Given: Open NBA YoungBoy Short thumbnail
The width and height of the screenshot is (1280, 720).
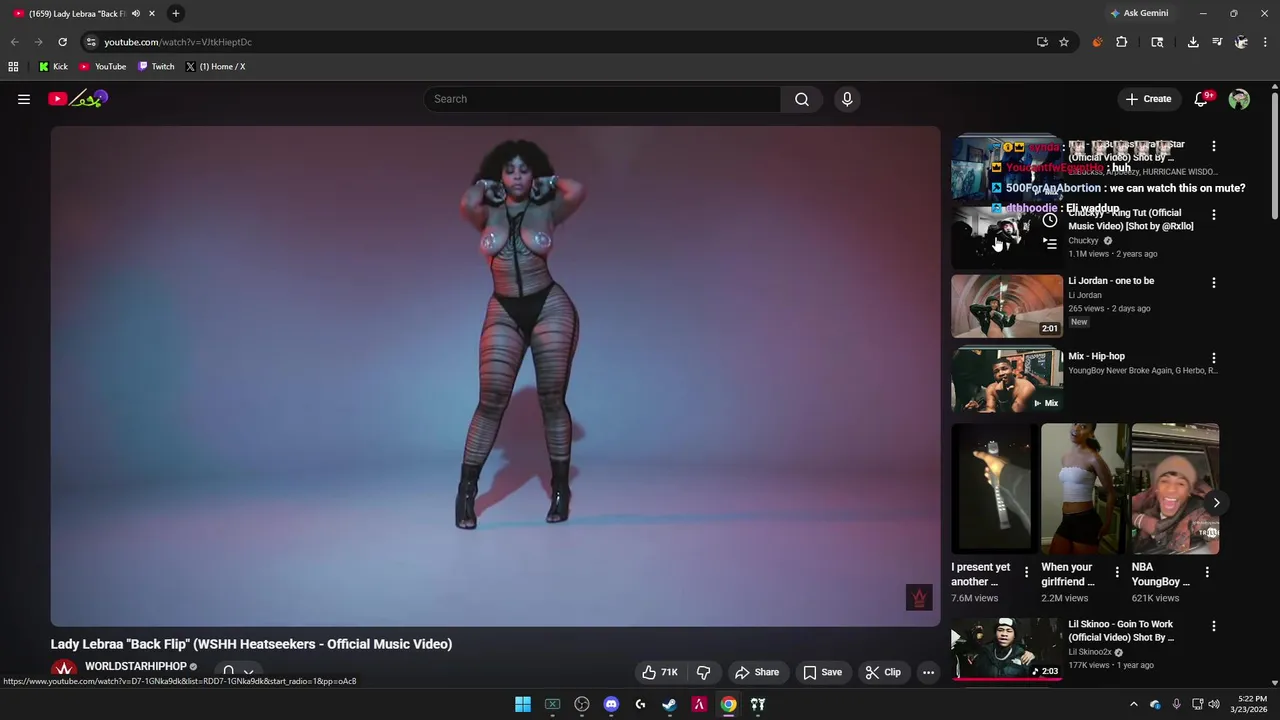Looking at the screenshot, I should 1175,489.
